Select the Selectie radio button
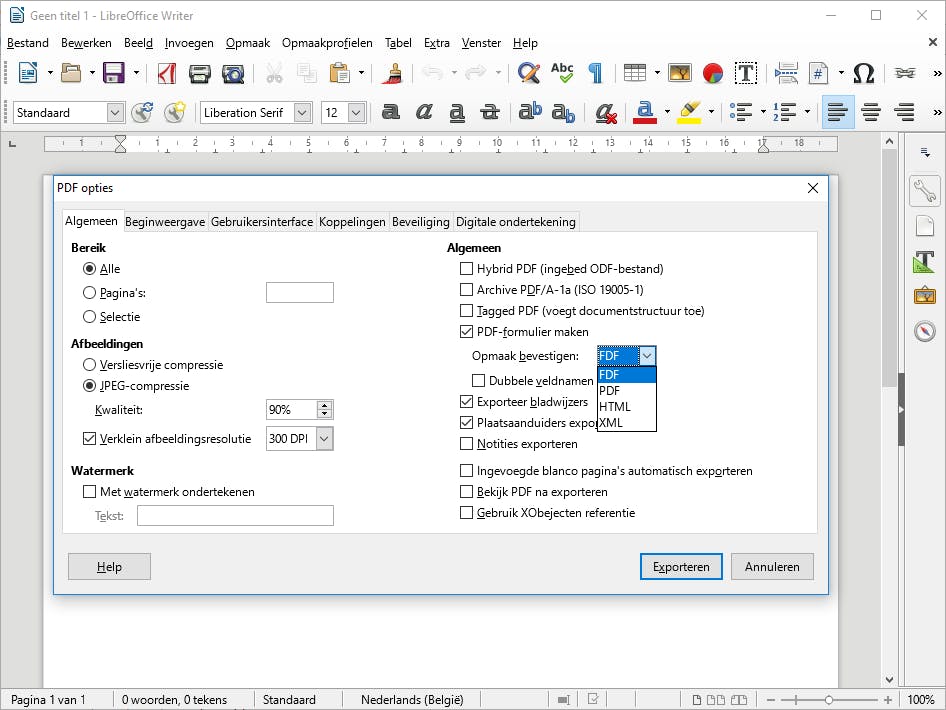 [89, 317]
